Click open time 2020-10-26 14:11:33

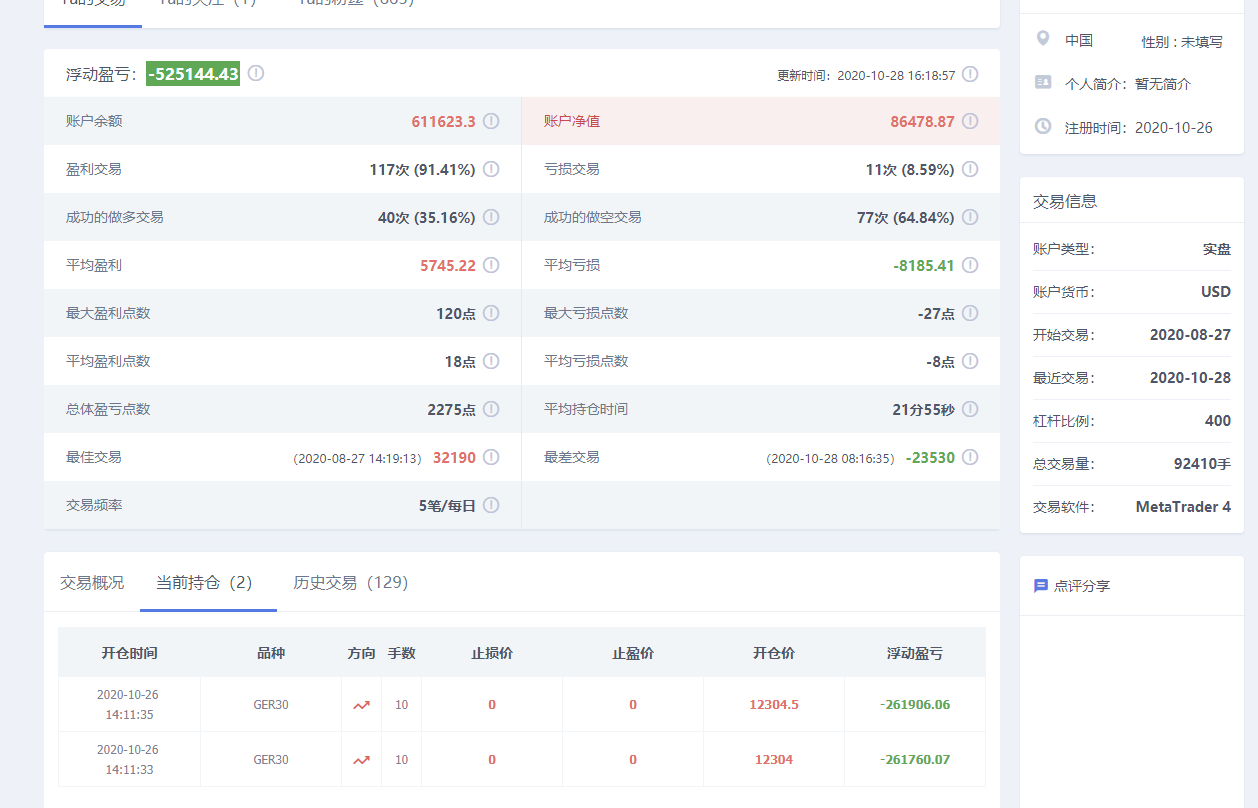(128, 760)
